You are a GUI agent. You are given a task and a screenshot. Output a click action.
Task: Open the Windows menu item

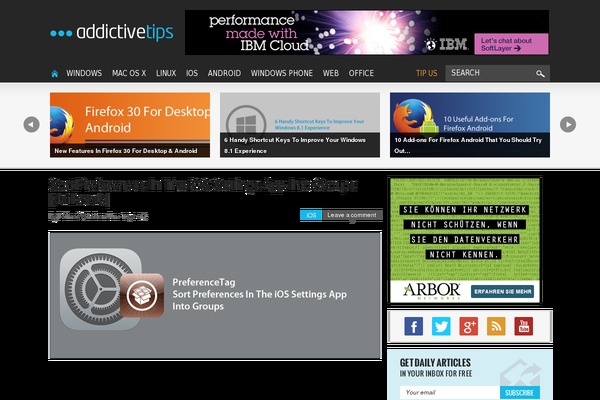click(84, 73)
